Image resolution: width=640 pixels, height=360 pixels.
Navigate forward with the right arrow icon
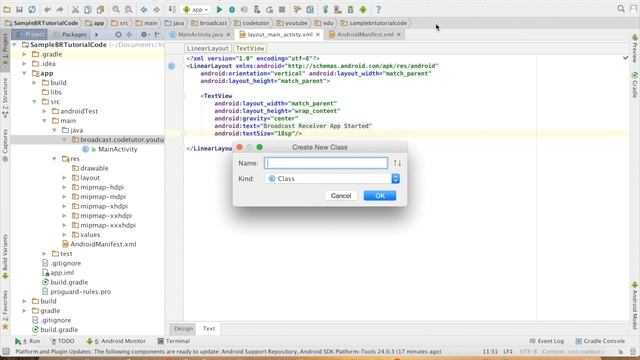tap(156, 9)
